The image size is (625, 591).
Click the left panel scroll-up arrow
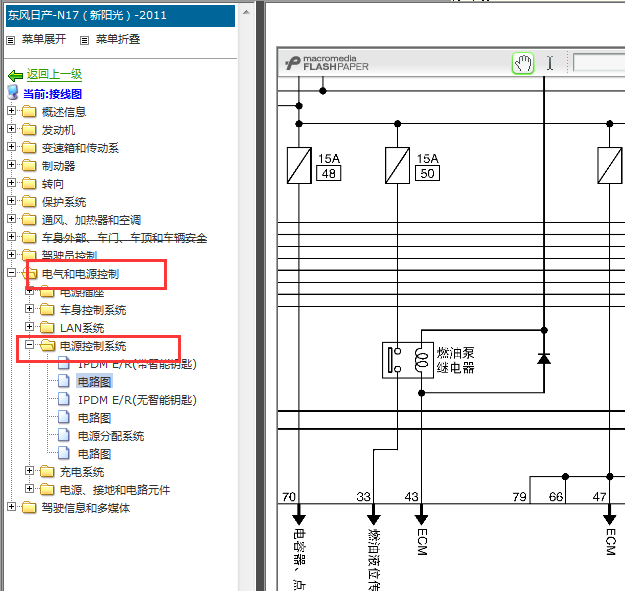pos(246,12)
